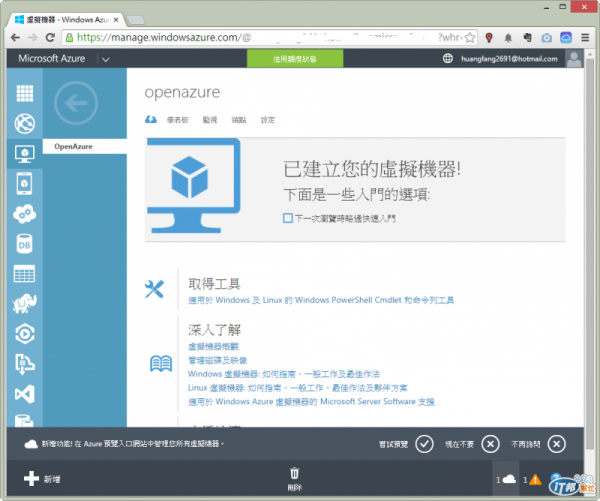
Task: Open the All Items grid icon in sidebar
Action: (24, 93)
